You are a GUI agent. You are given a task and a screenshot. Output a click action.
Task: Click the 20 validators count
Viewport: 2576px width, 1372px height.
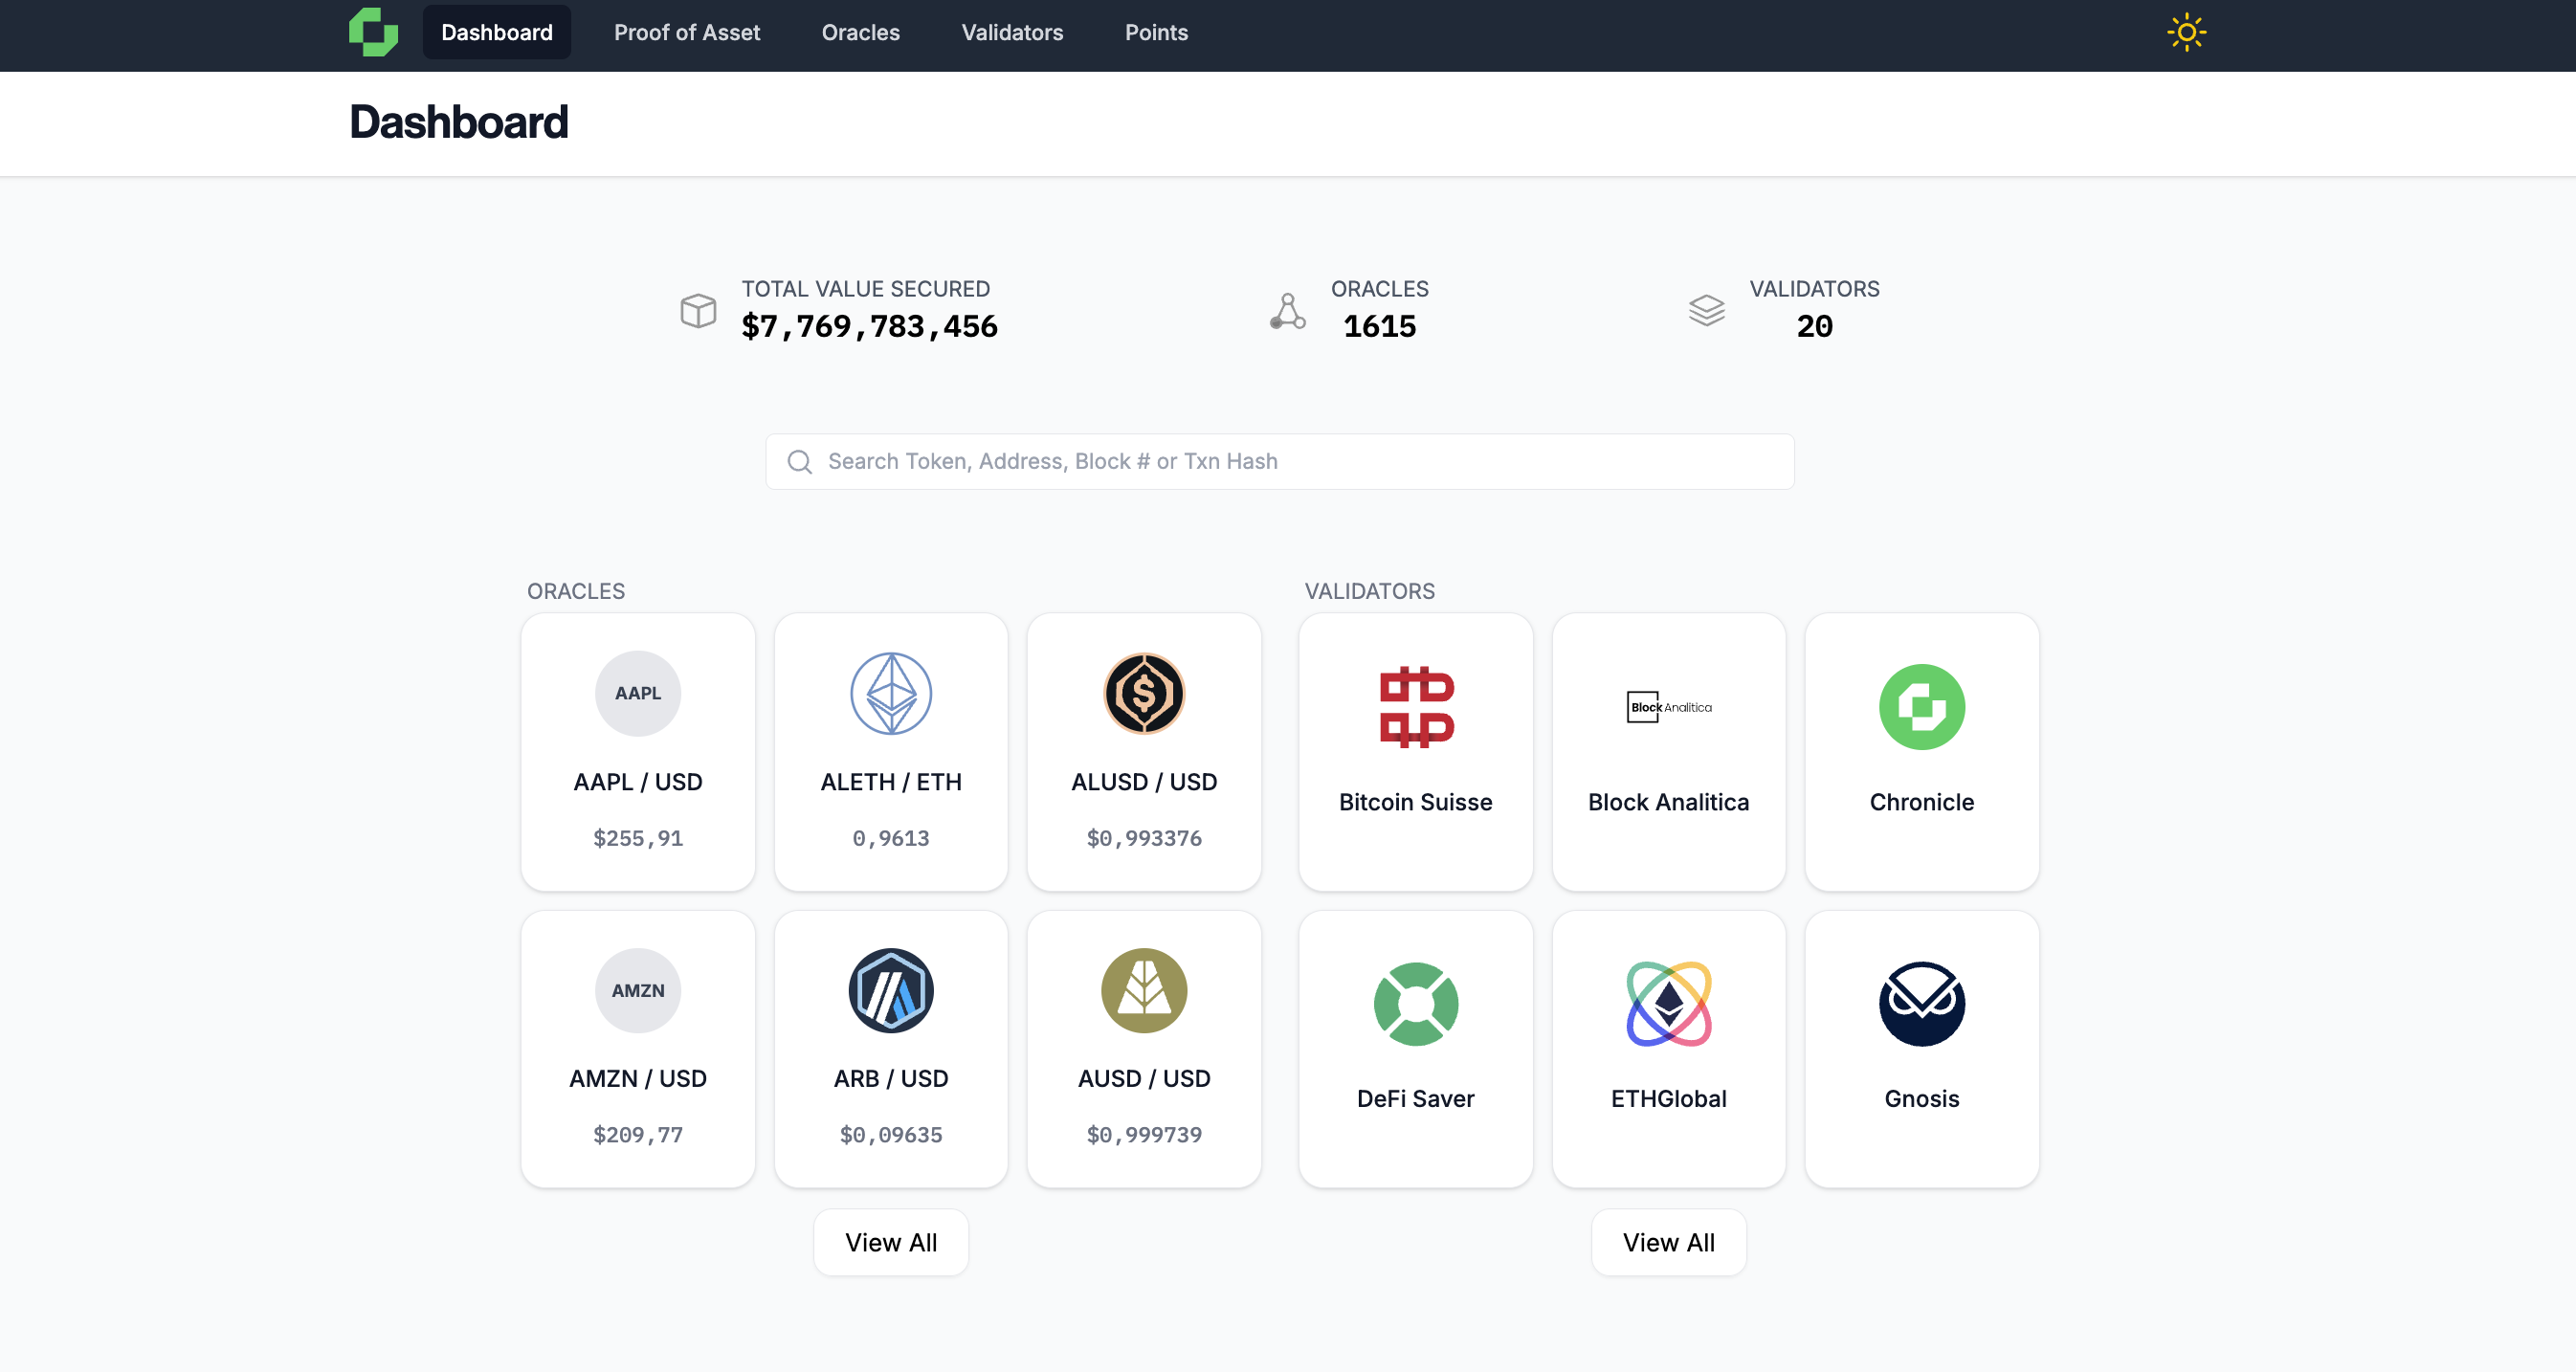1814,326
